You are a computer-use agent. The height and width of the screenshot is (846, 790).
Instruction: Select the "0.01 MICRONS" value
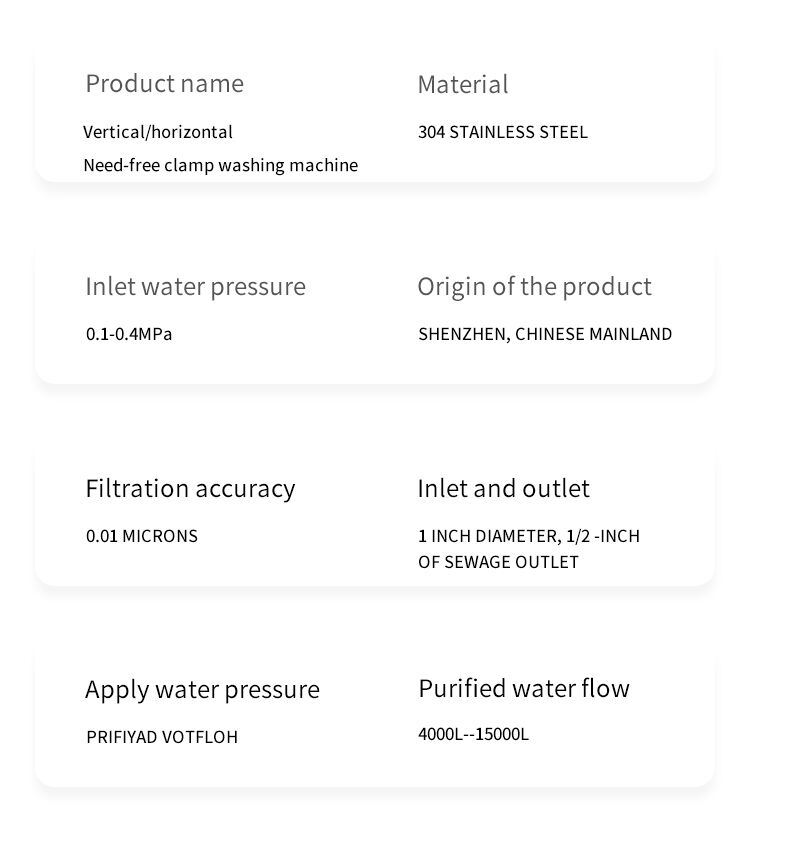[142, 536]
